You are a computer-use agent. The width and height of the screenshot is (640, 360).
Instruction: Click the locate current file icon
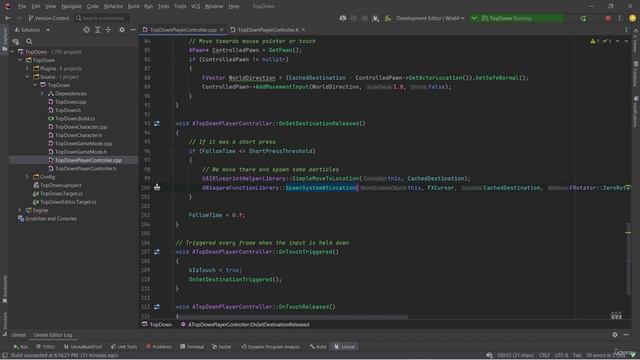coord(87,30)
